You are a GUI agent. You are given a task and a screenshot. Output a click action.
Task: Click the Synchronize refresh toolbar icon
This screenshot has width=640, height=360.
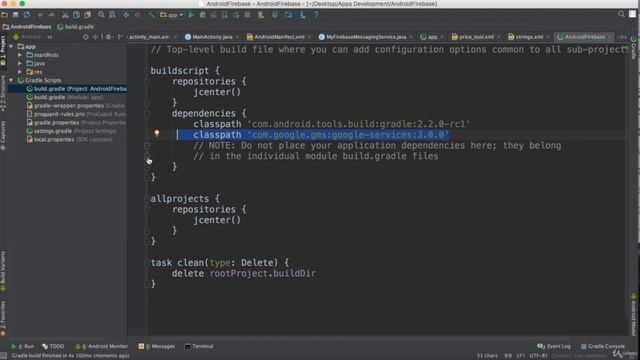tap(27, 15)
